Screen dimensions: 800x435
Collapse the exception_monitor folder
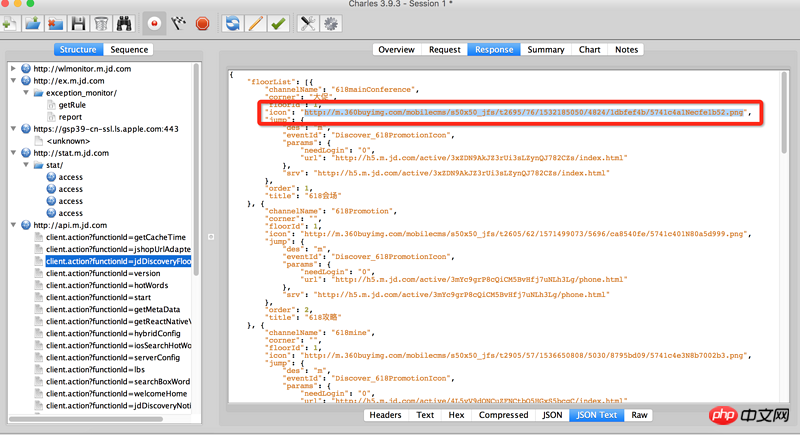(26, 93)
